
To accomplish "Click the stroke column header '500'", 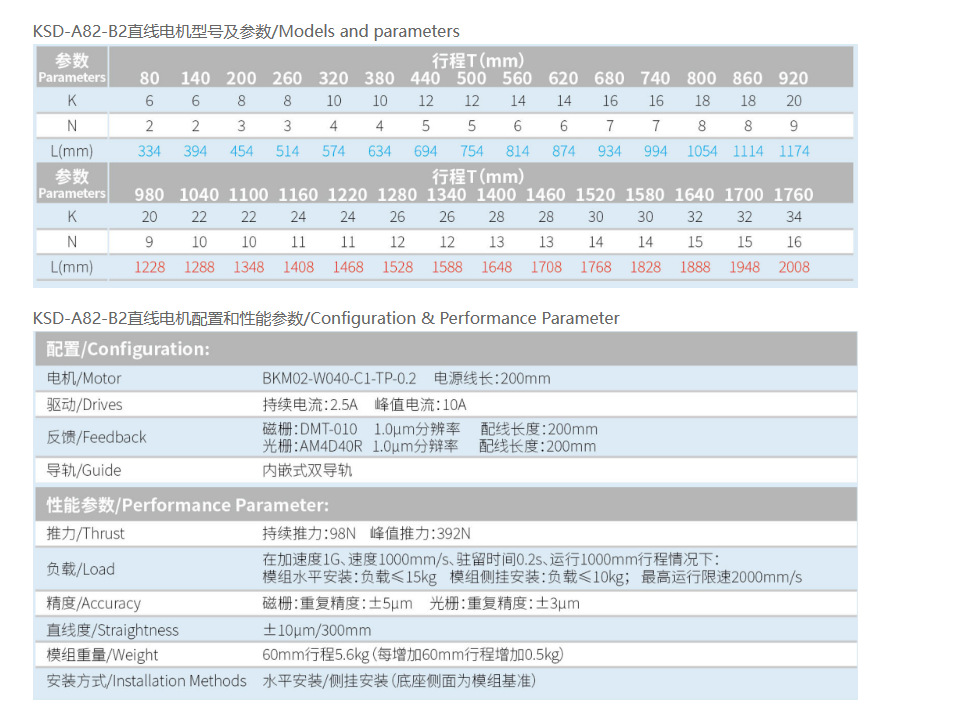I will 471,78.
